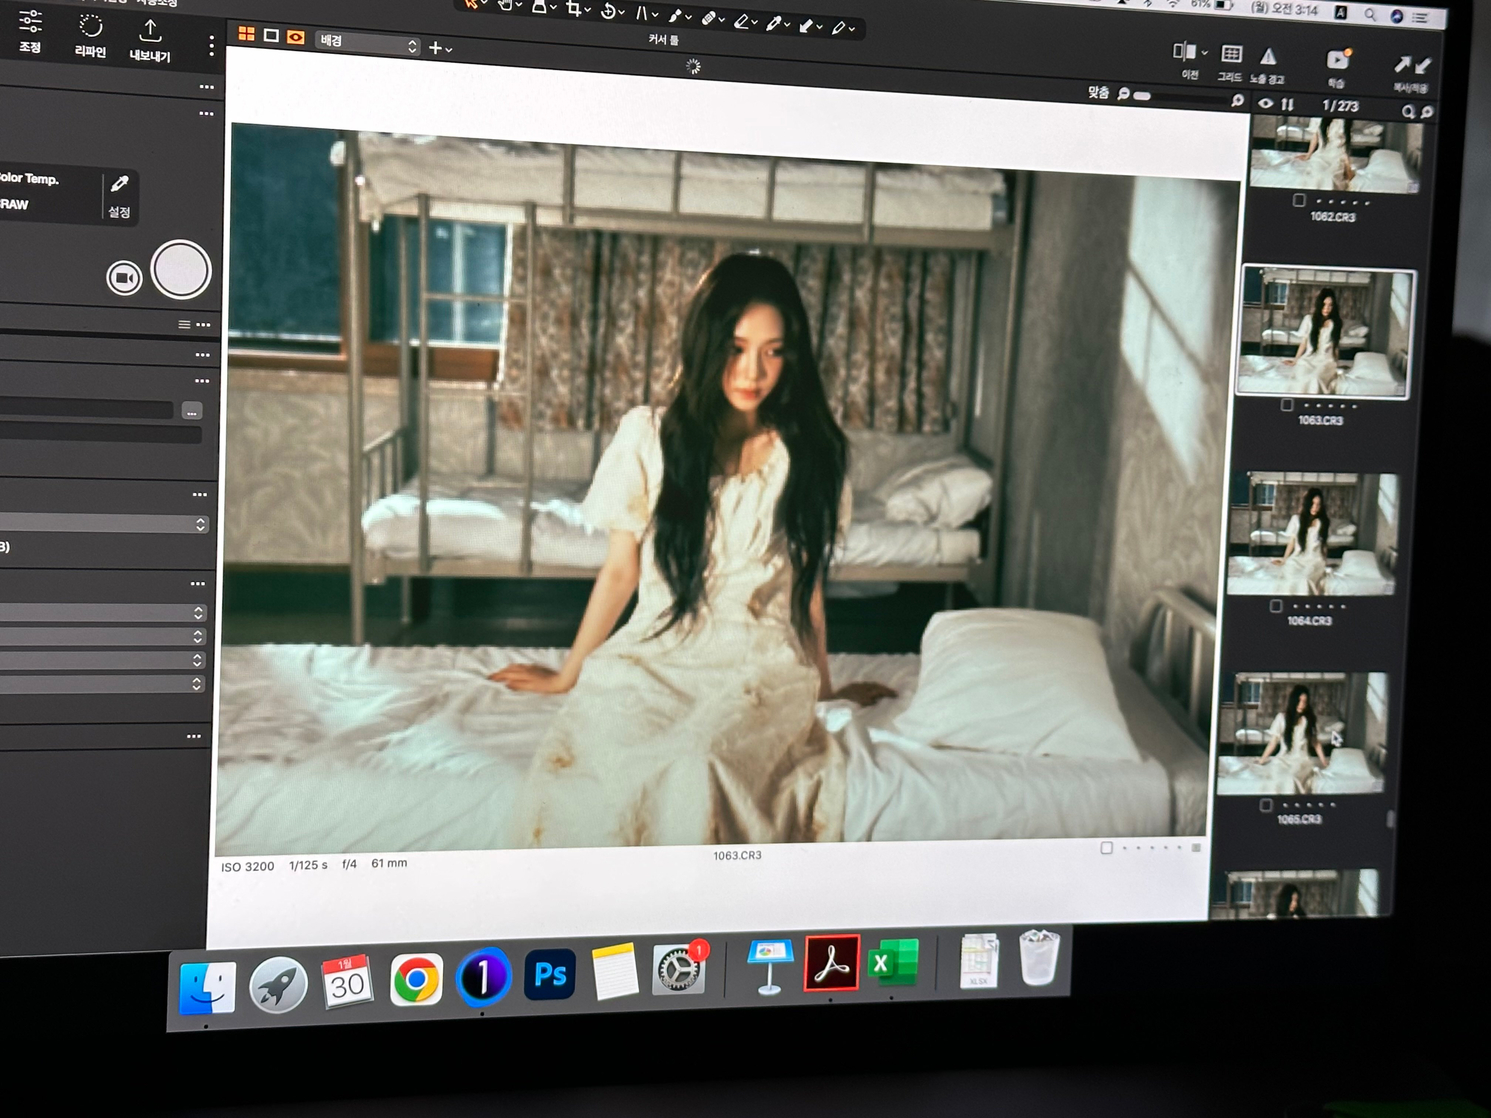Tick the color tag box under 1064.CR3
Image resolution: width=1491 pixels, height=1118 pixels.
click(1276, 605)
